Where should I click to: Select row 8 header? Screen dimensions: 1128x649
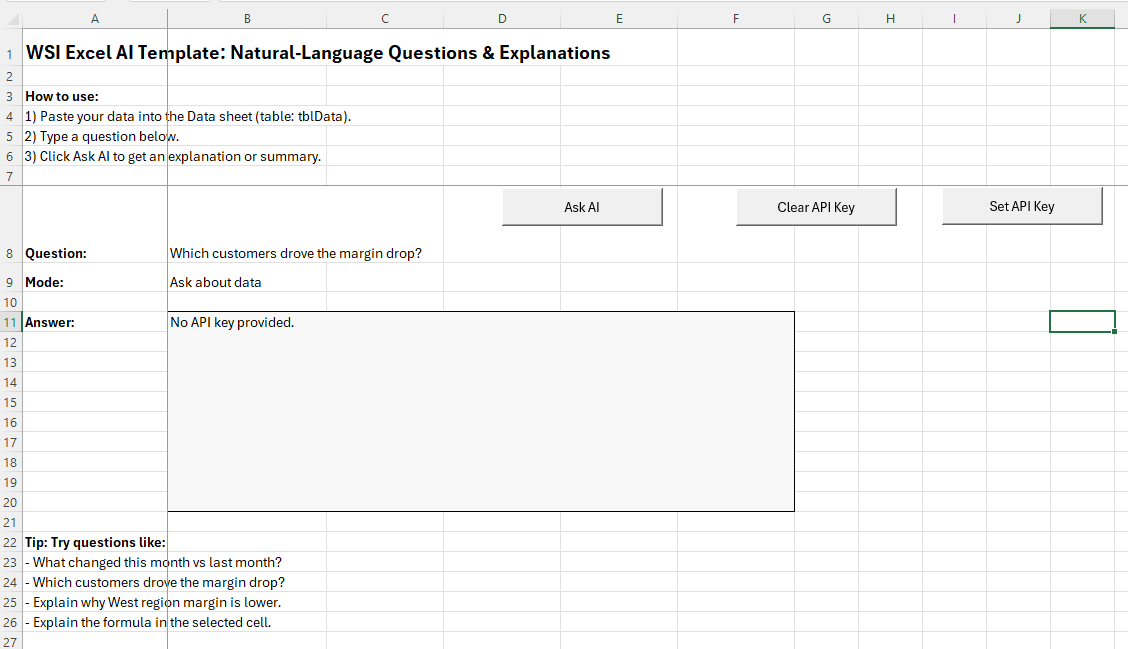coord(9,254)
